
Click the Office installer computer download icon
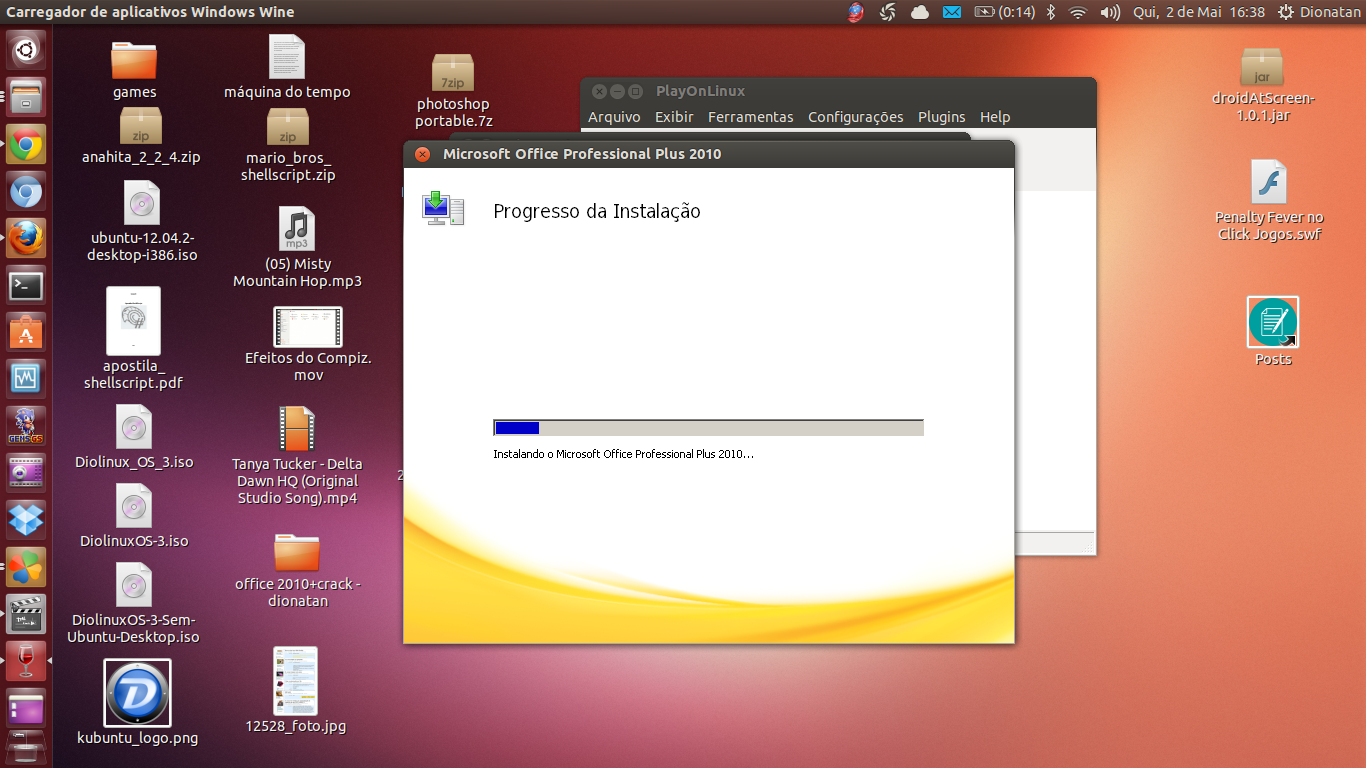(443, 207)
